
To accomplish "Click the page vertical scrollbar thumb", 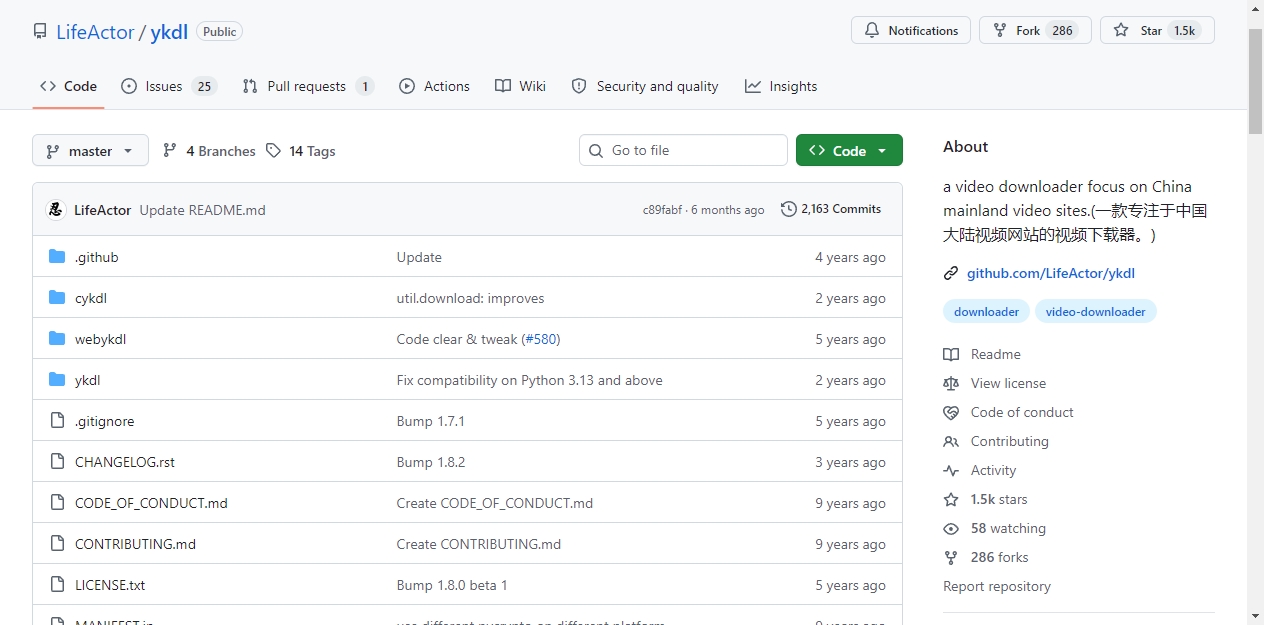I will [x=1256, y=80].
